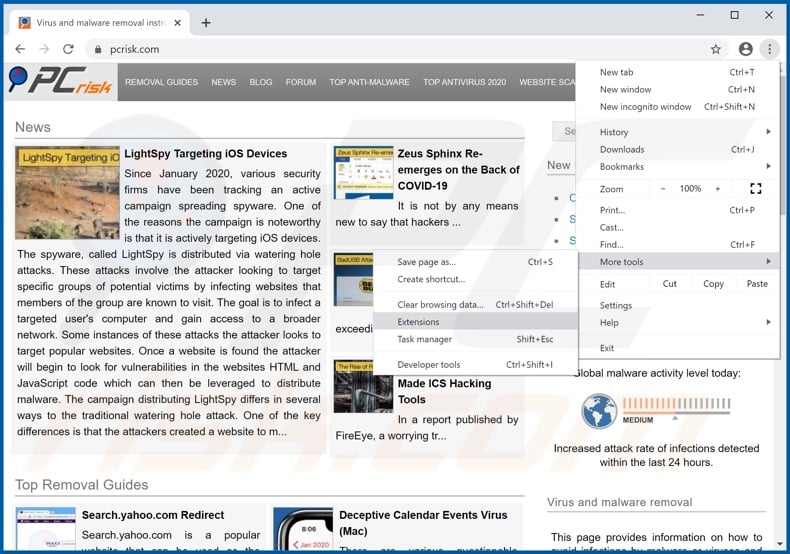This screenshot has width=790, height=554.
Task: Click the Zeus Sphinx article thumbnail
Action: 363,173
